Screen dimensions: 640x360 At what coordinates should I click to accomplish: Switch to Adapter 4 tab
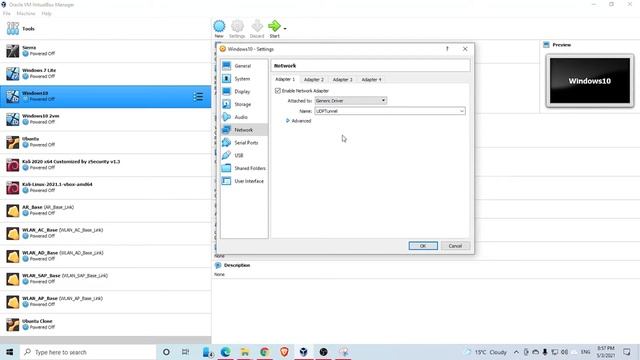371,80
